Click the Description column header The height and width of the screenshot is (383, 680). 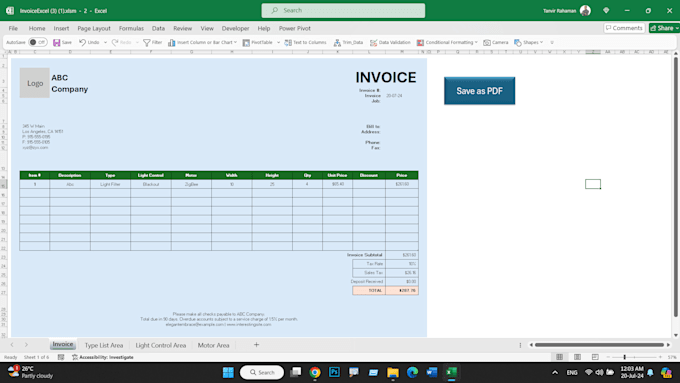click(x=70, y=175)
